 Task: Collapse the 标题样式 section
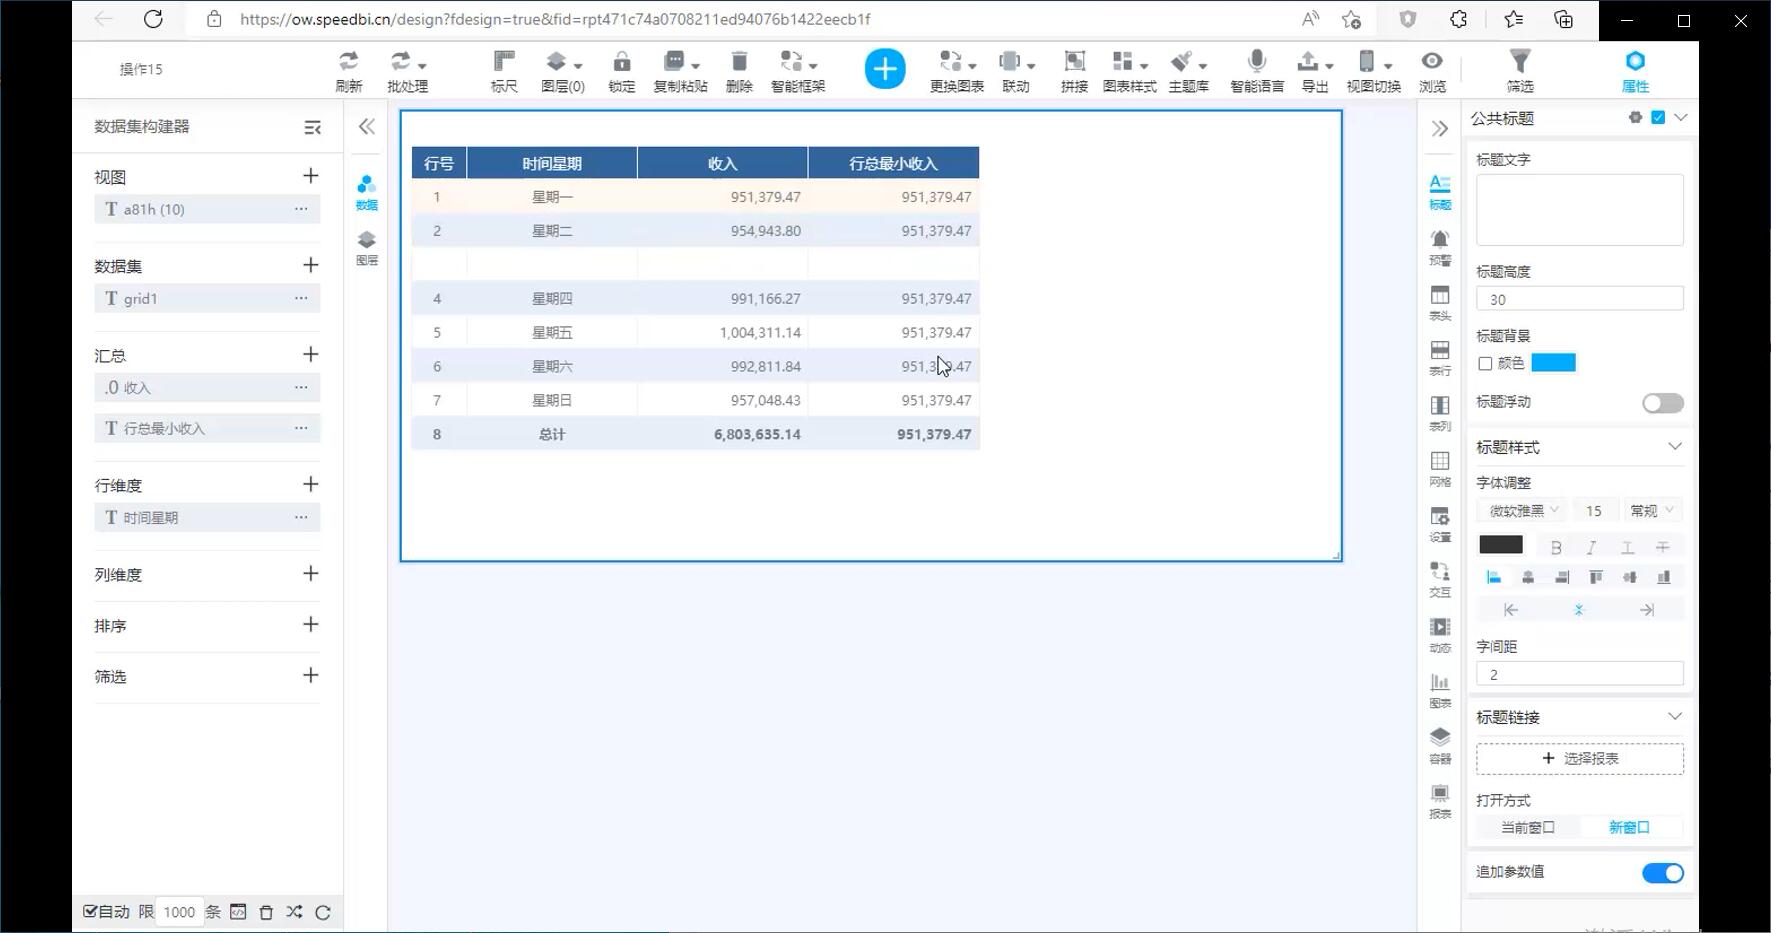pos(1675,447)
